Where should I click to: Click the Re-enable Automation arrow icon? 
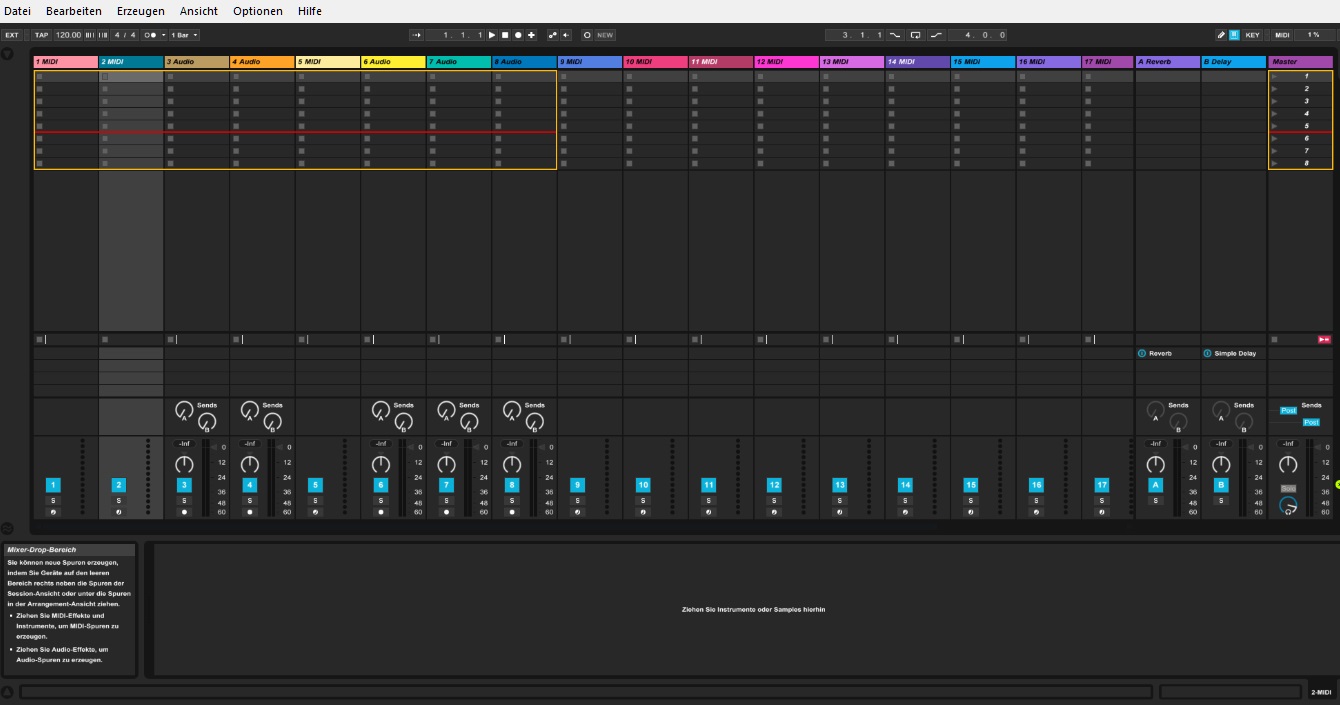(566, 35)
